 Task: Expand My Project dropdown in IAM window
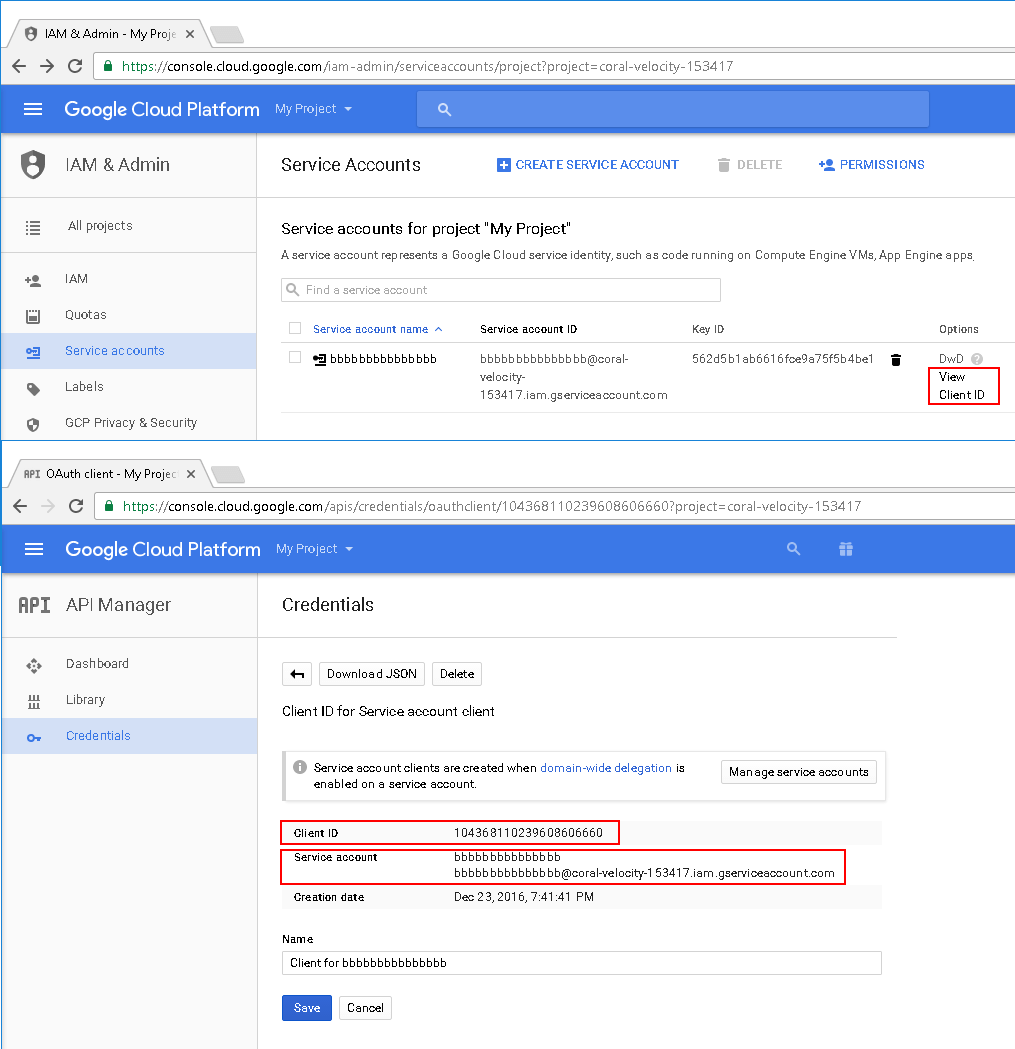click(x=313, y=109)
